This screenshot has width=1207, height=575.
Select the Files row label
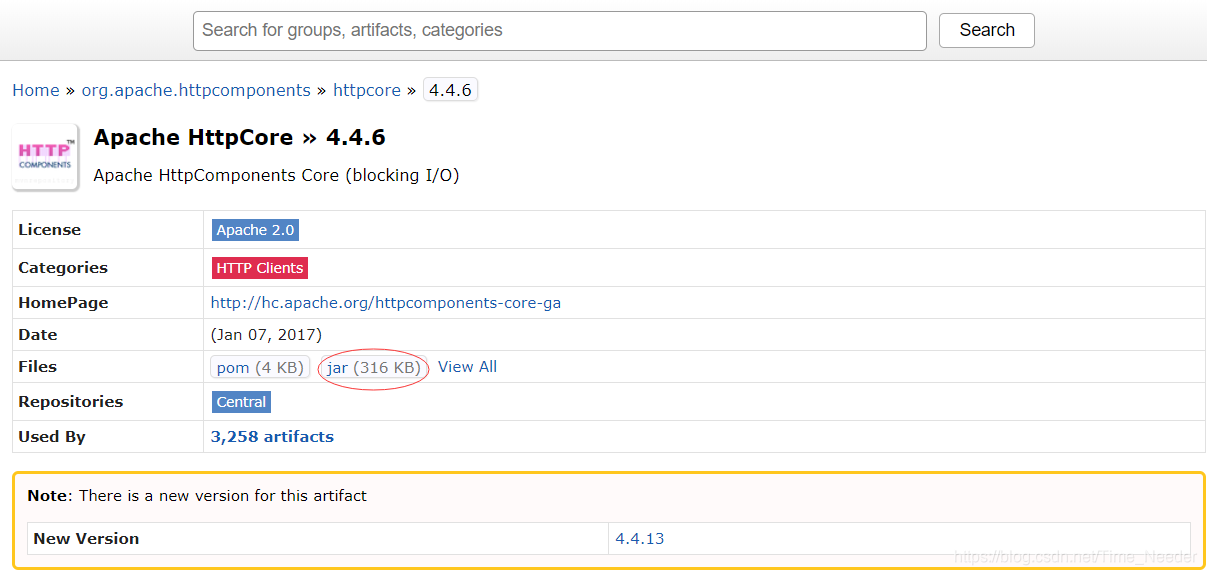click(38, 367)
